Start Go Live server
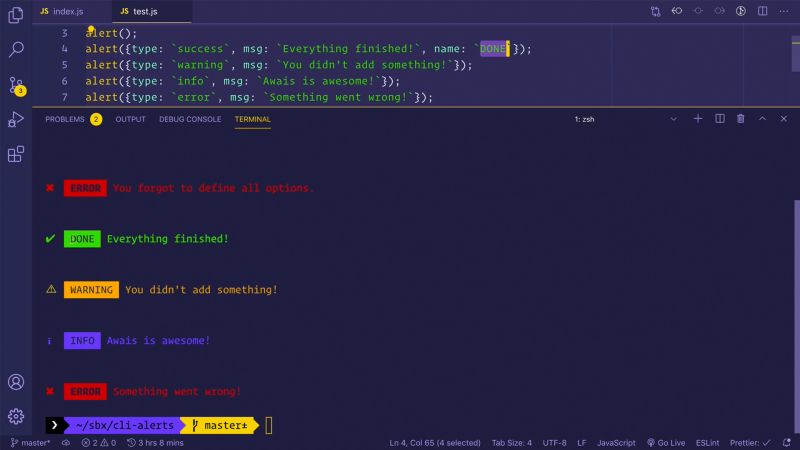Viewport: 800px width, 450px height. click(666, 442)
